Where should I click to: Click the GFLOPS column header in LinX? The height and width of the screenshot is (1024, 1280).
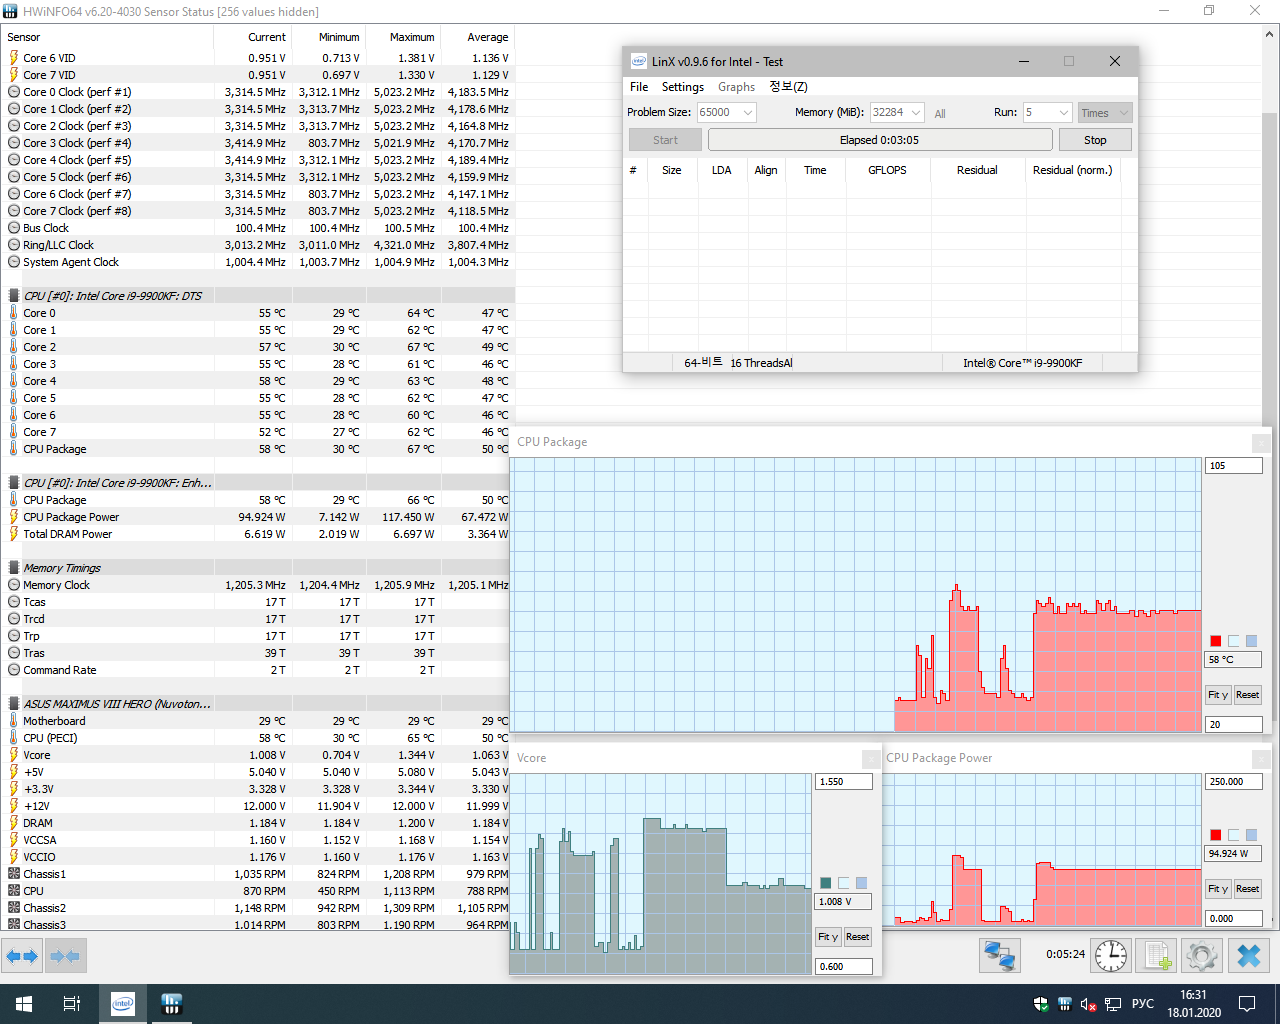(x=887, y=170)
